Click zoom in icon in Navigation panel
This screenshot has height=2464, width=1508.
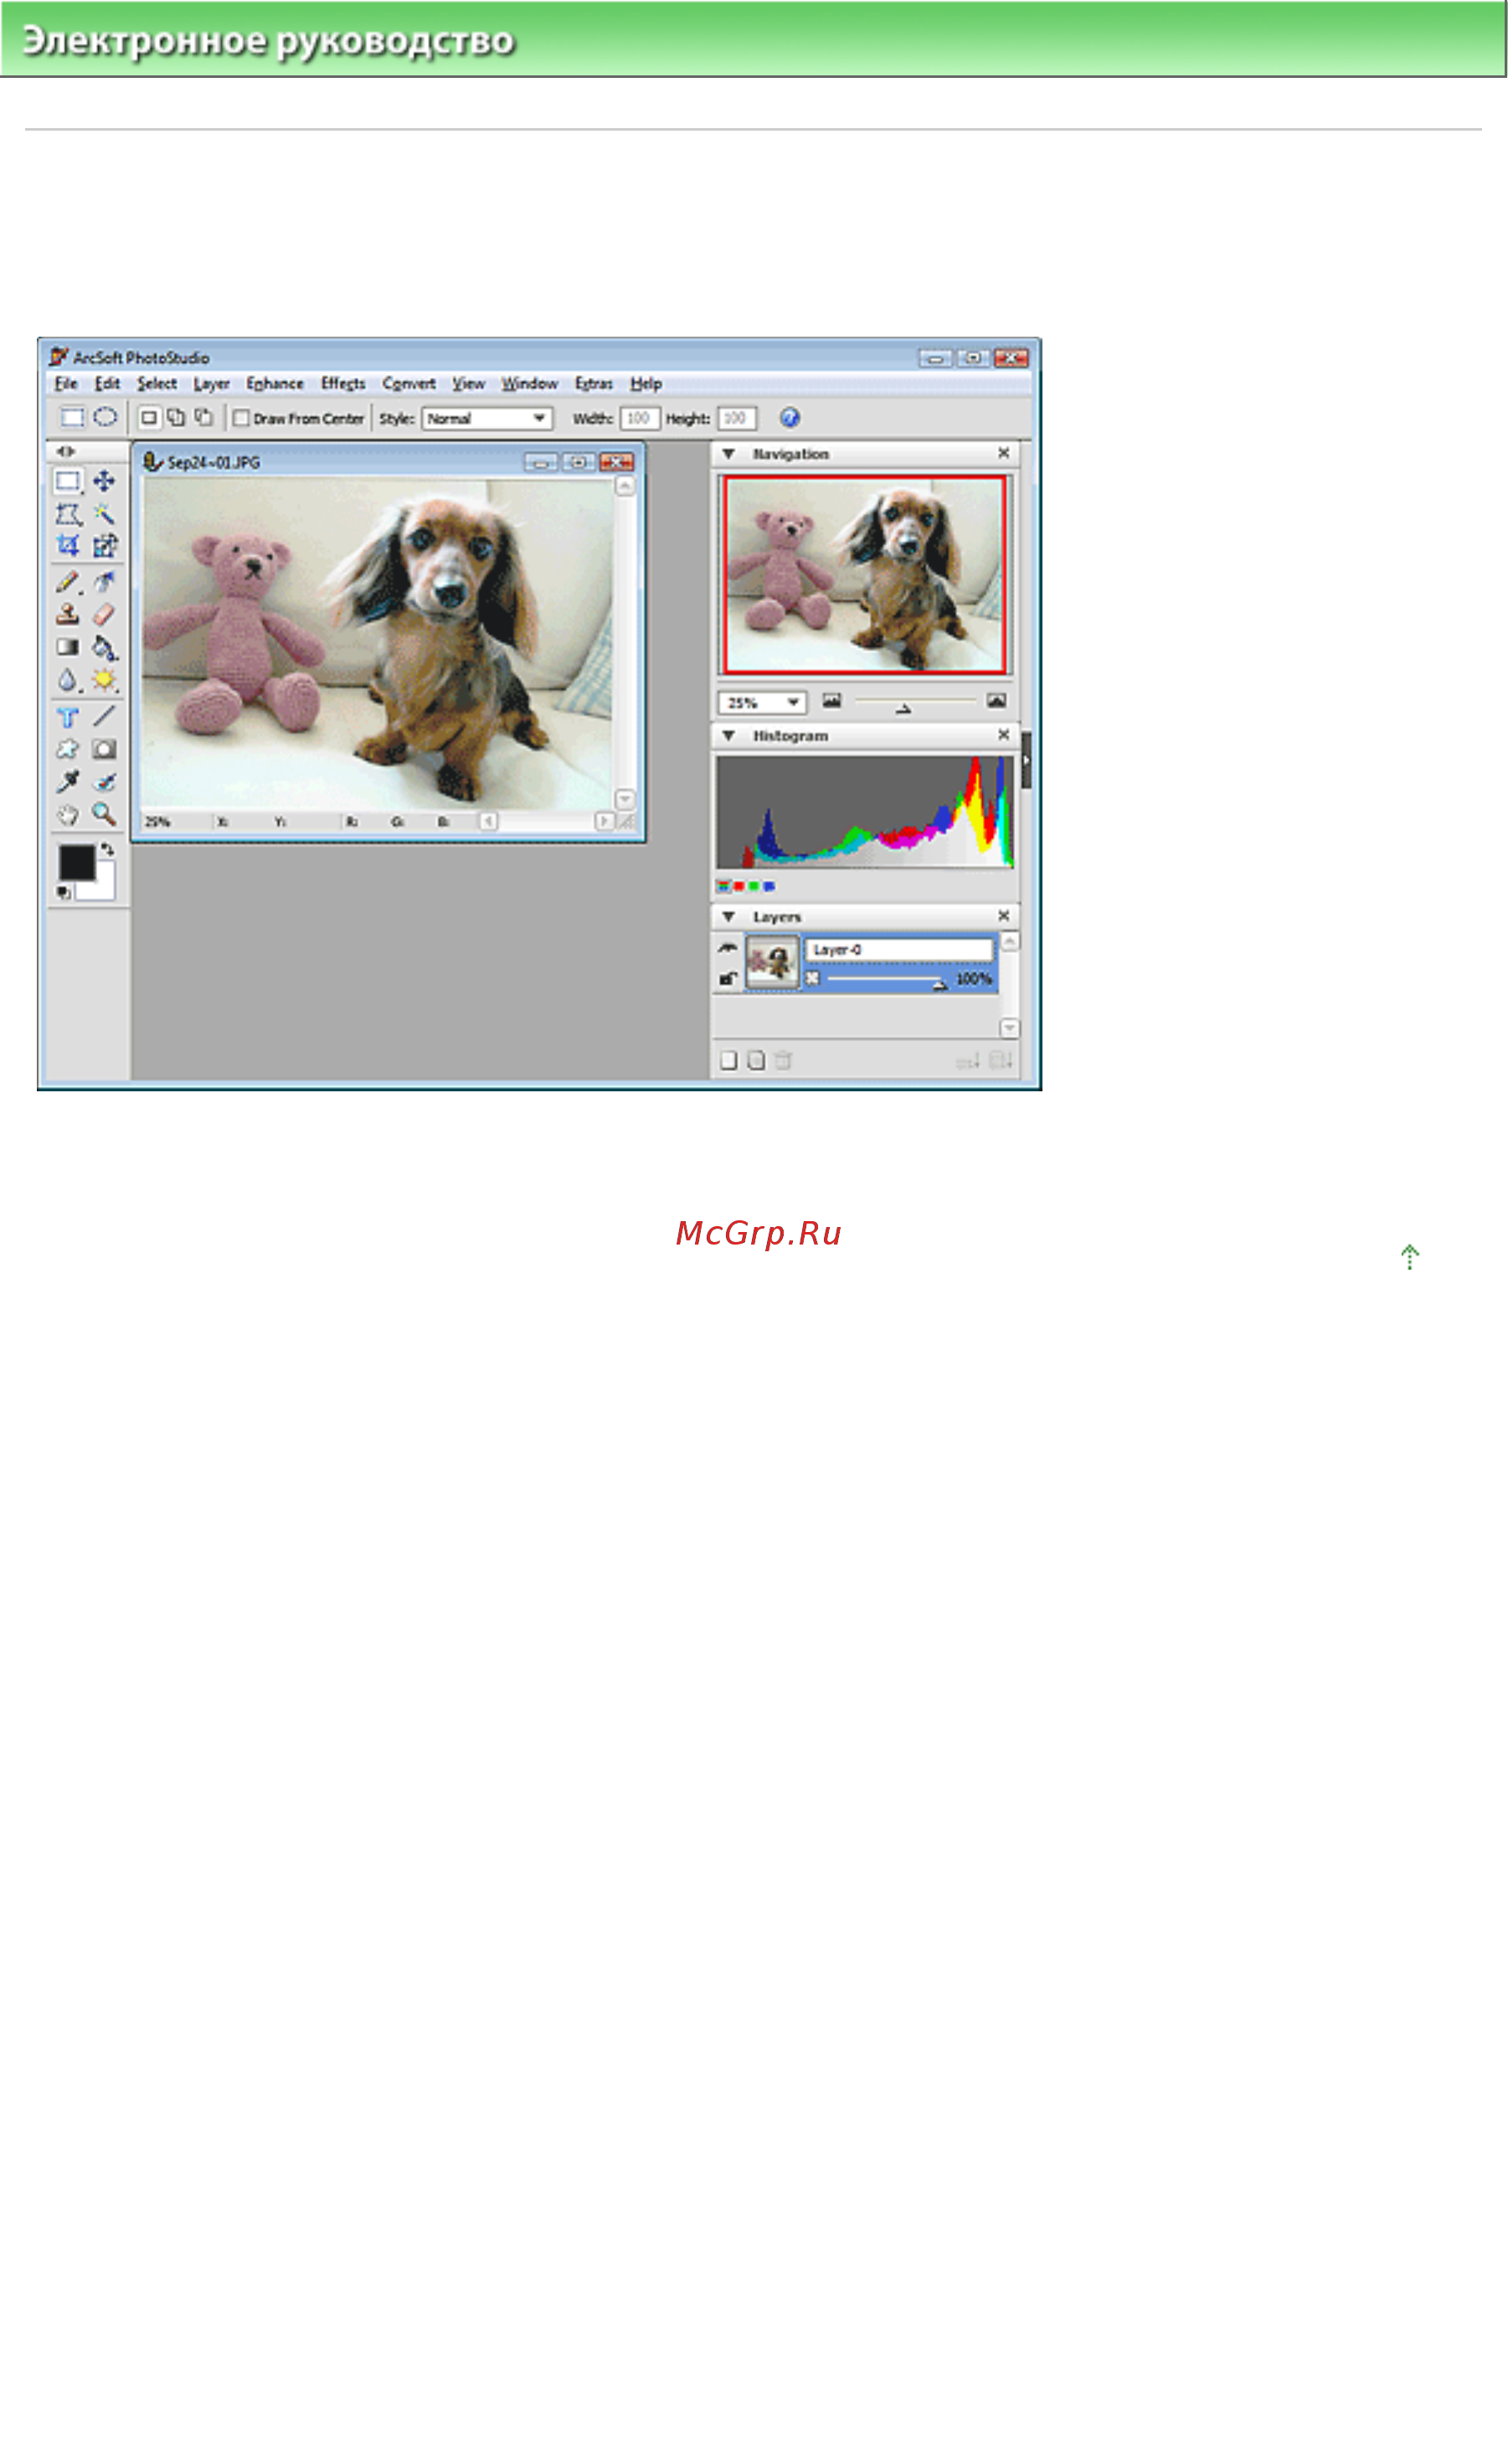pyautogui.click(x=996, y=701)
